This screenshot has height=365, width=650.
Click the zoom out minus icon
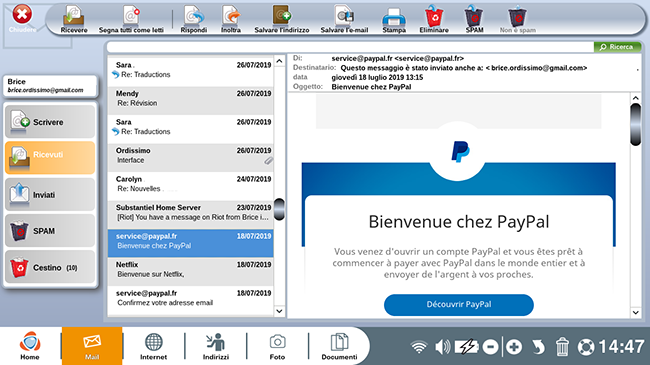click(490, 347)
